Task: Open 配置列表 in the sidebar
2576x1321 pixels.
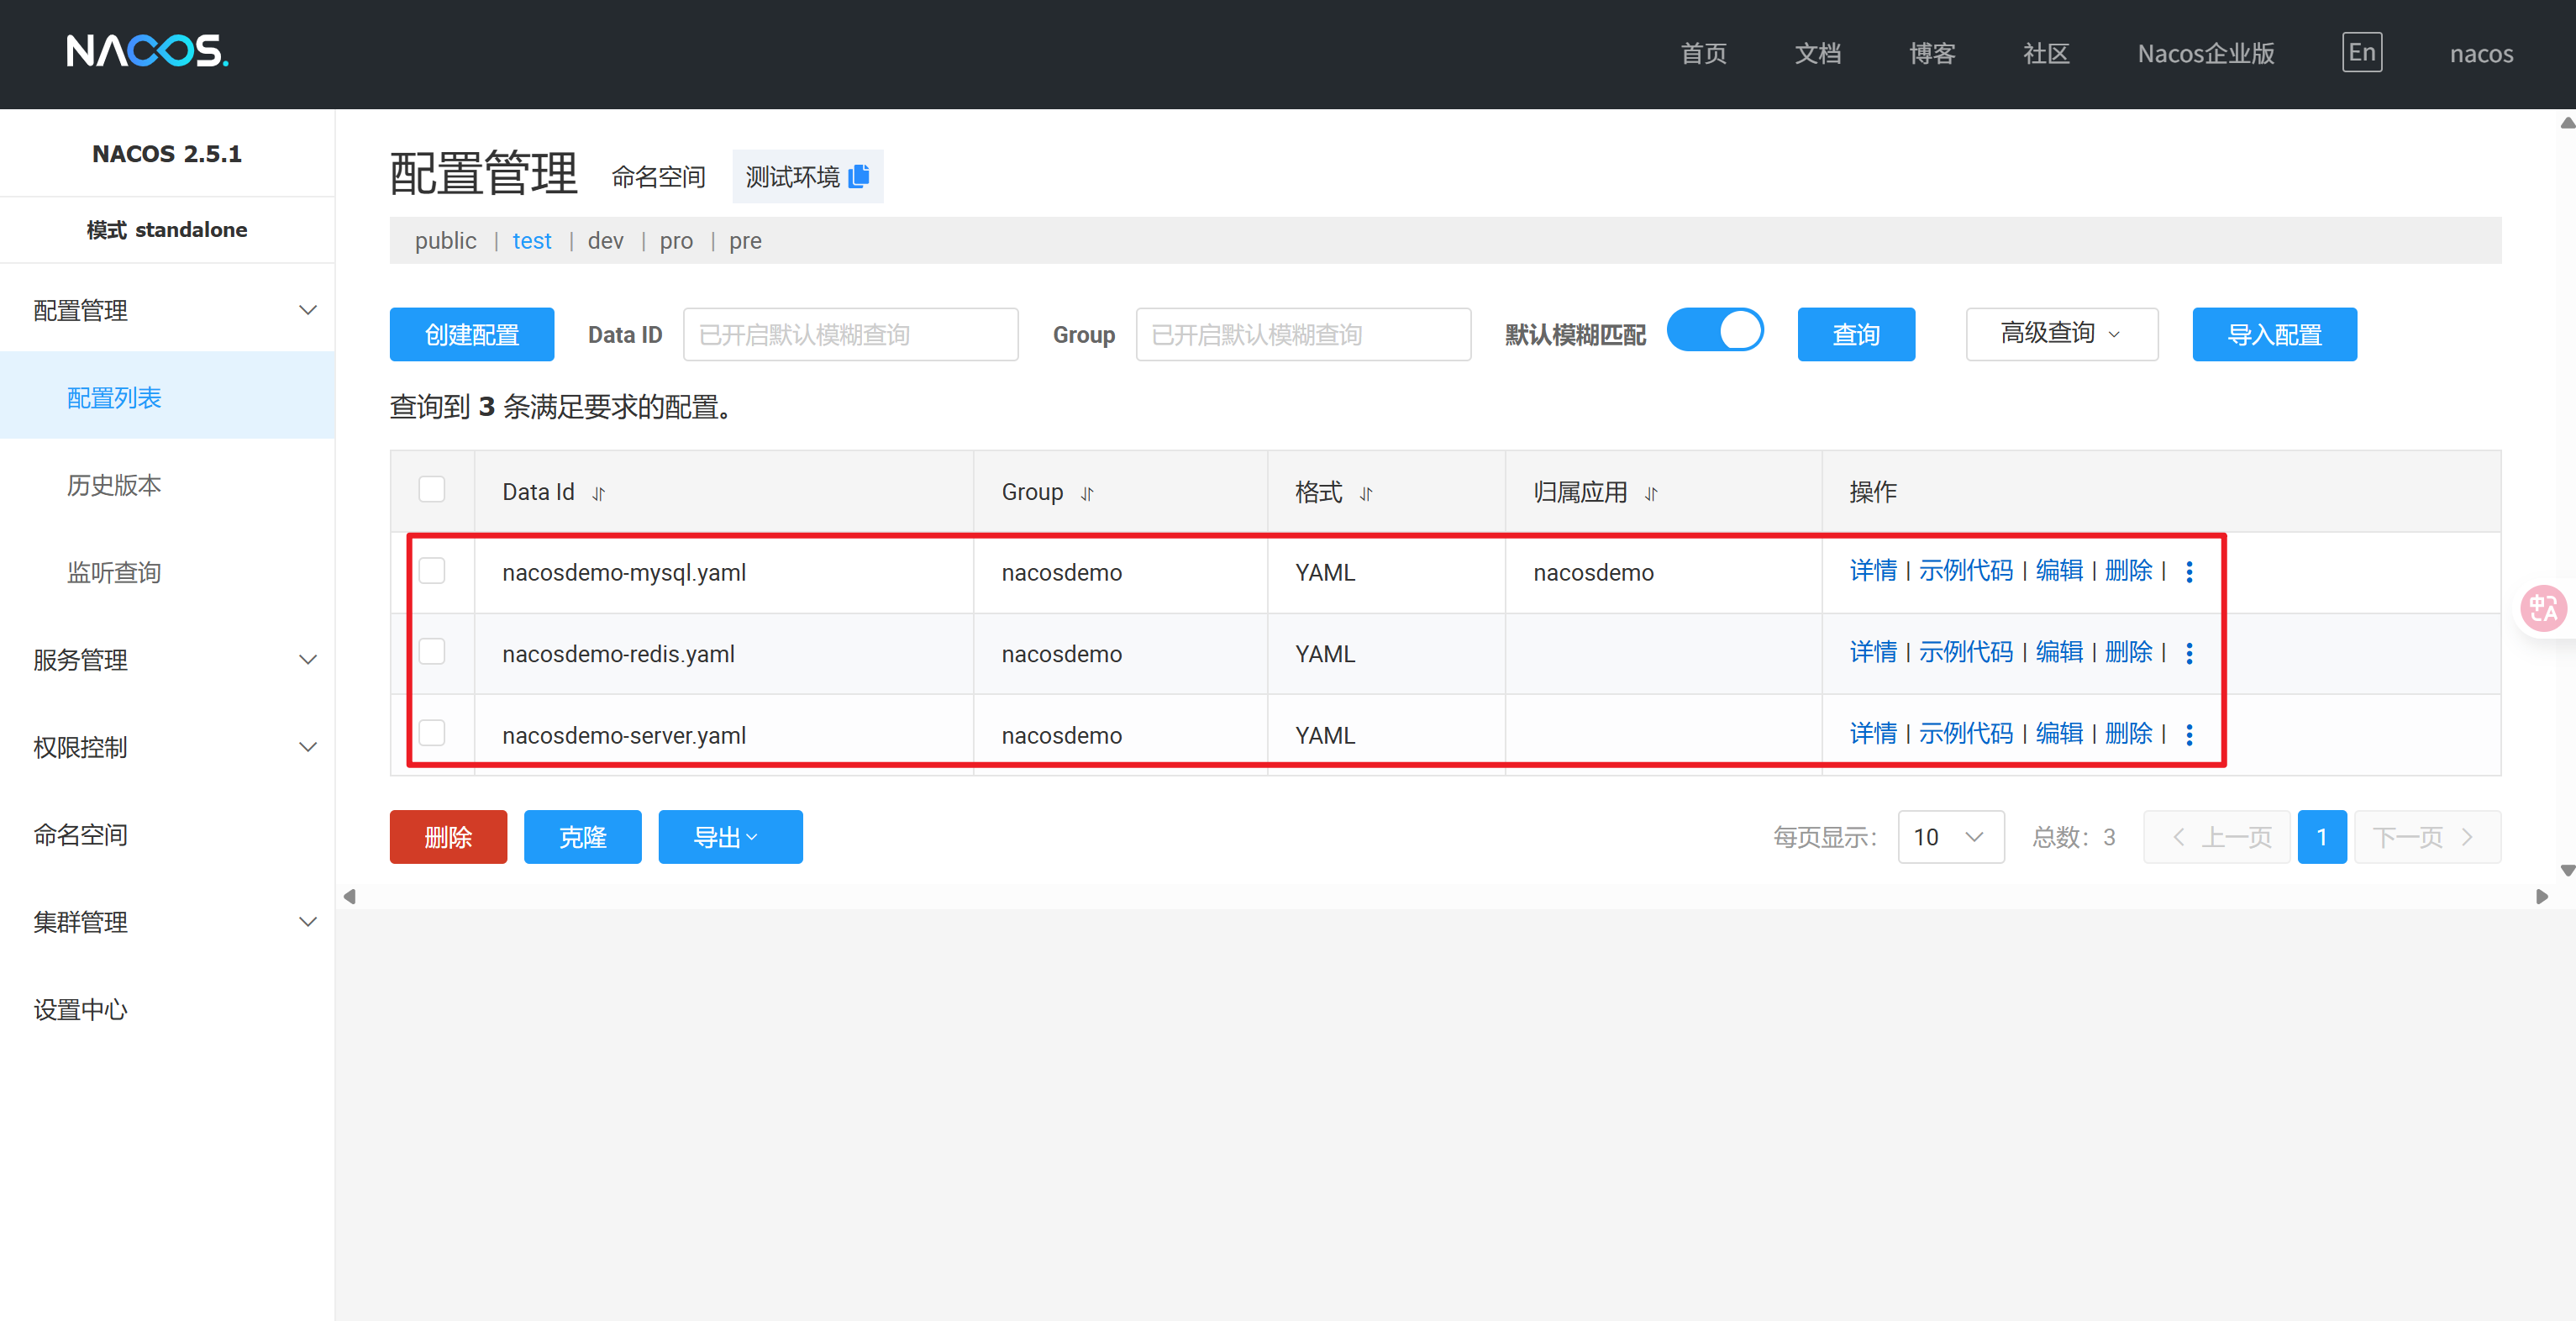Action: 167,397
